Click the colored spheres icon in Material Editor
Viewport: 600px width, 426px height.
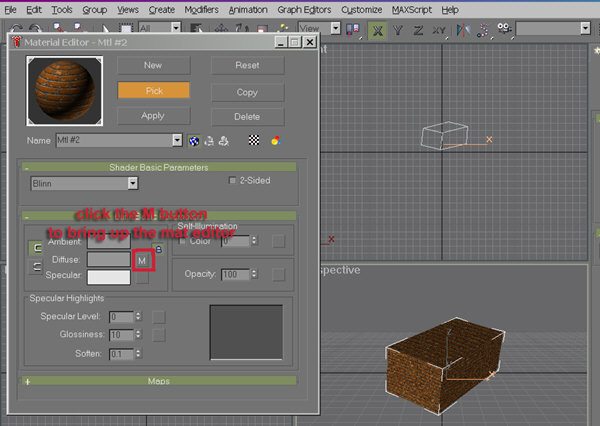coord(276,140)
